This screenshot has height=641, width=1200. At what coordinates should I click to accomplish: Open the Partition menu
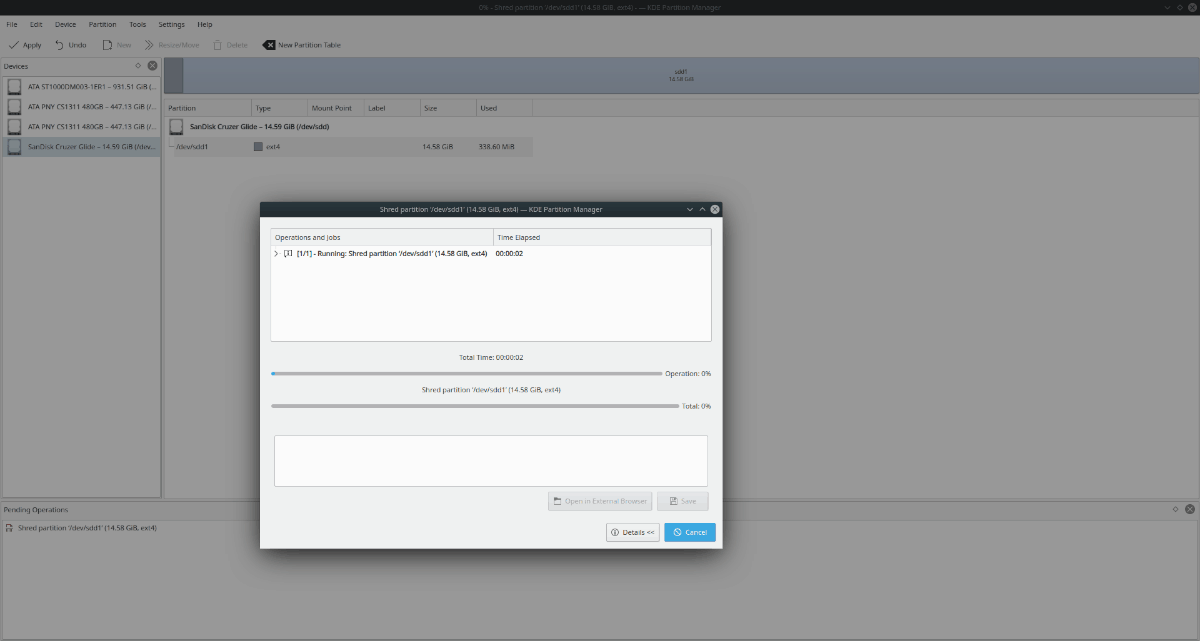(102, 24)
